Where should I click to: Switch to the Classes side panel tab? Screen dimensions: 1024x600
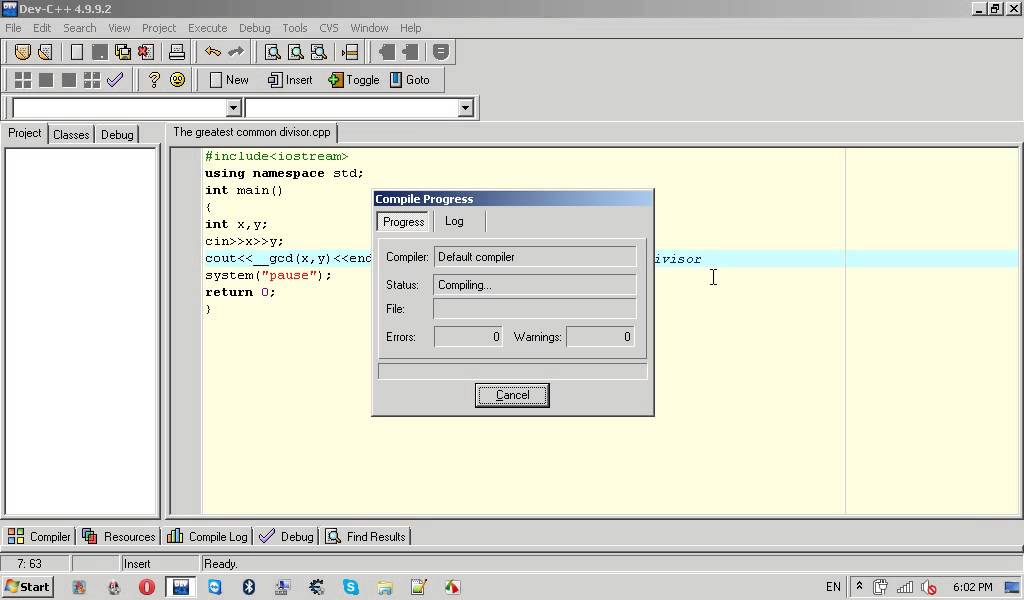point(71,134)
